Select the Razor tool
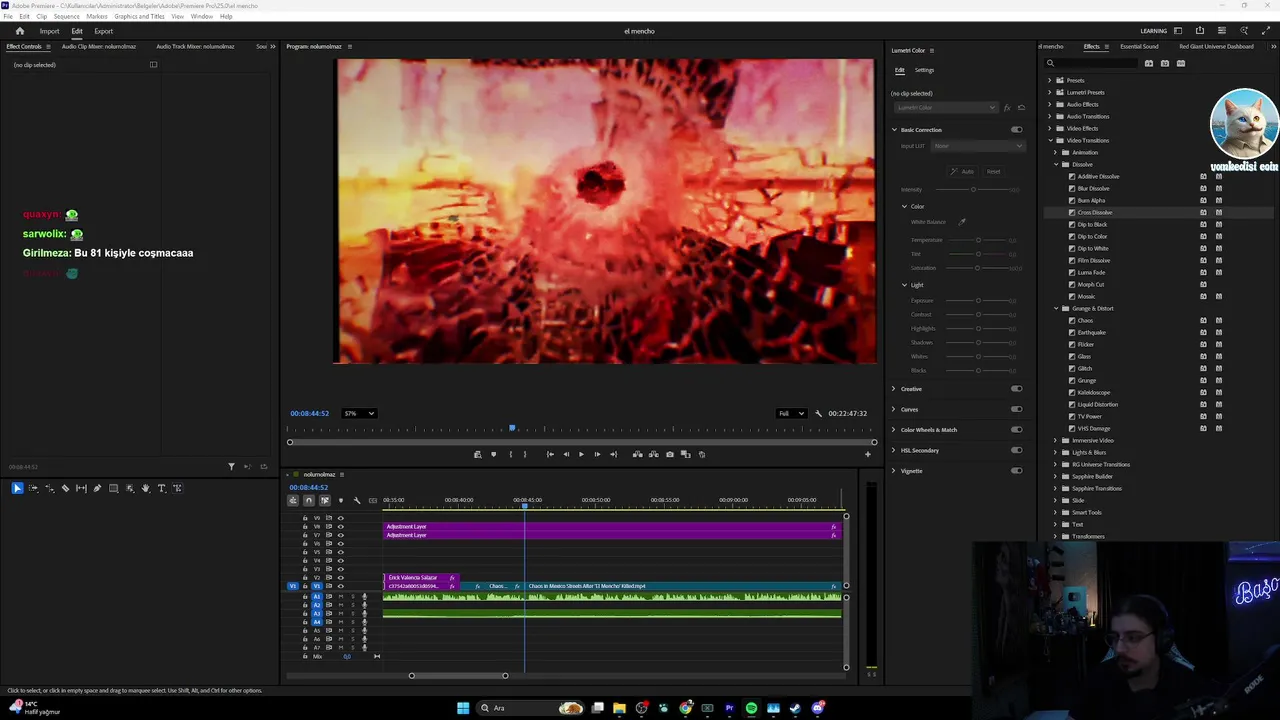 (65, 488)
